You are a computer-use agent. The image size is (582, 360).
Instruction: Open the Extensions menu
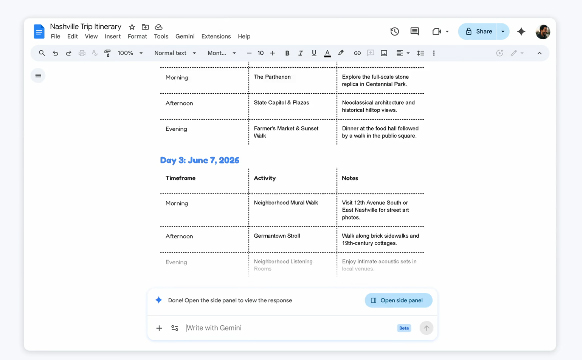pyautogui.click(x=216, y=36)
